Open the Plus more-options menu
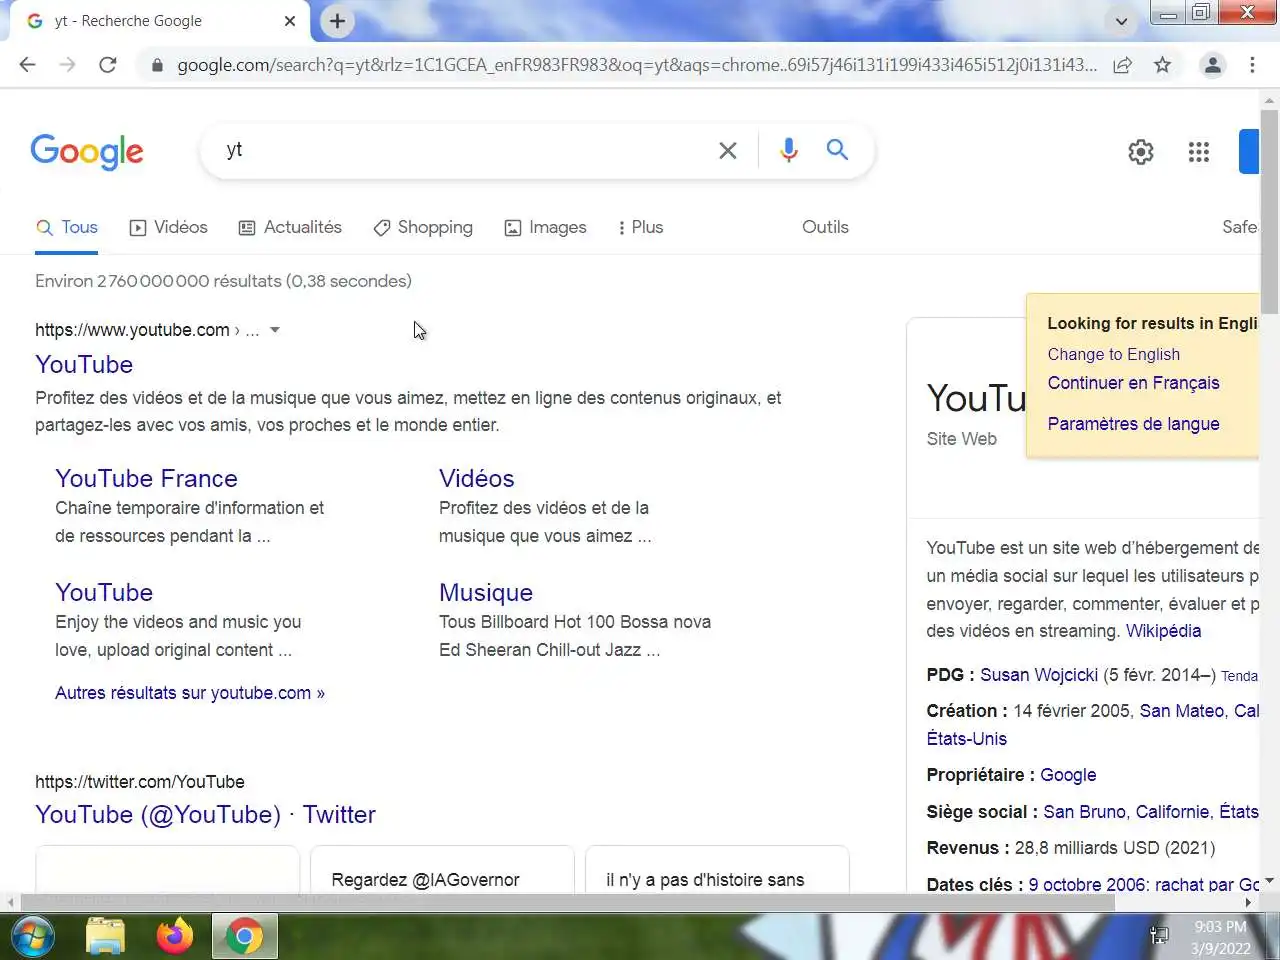The height and width of the screenshot is (960, 1280). click(641, 228)
